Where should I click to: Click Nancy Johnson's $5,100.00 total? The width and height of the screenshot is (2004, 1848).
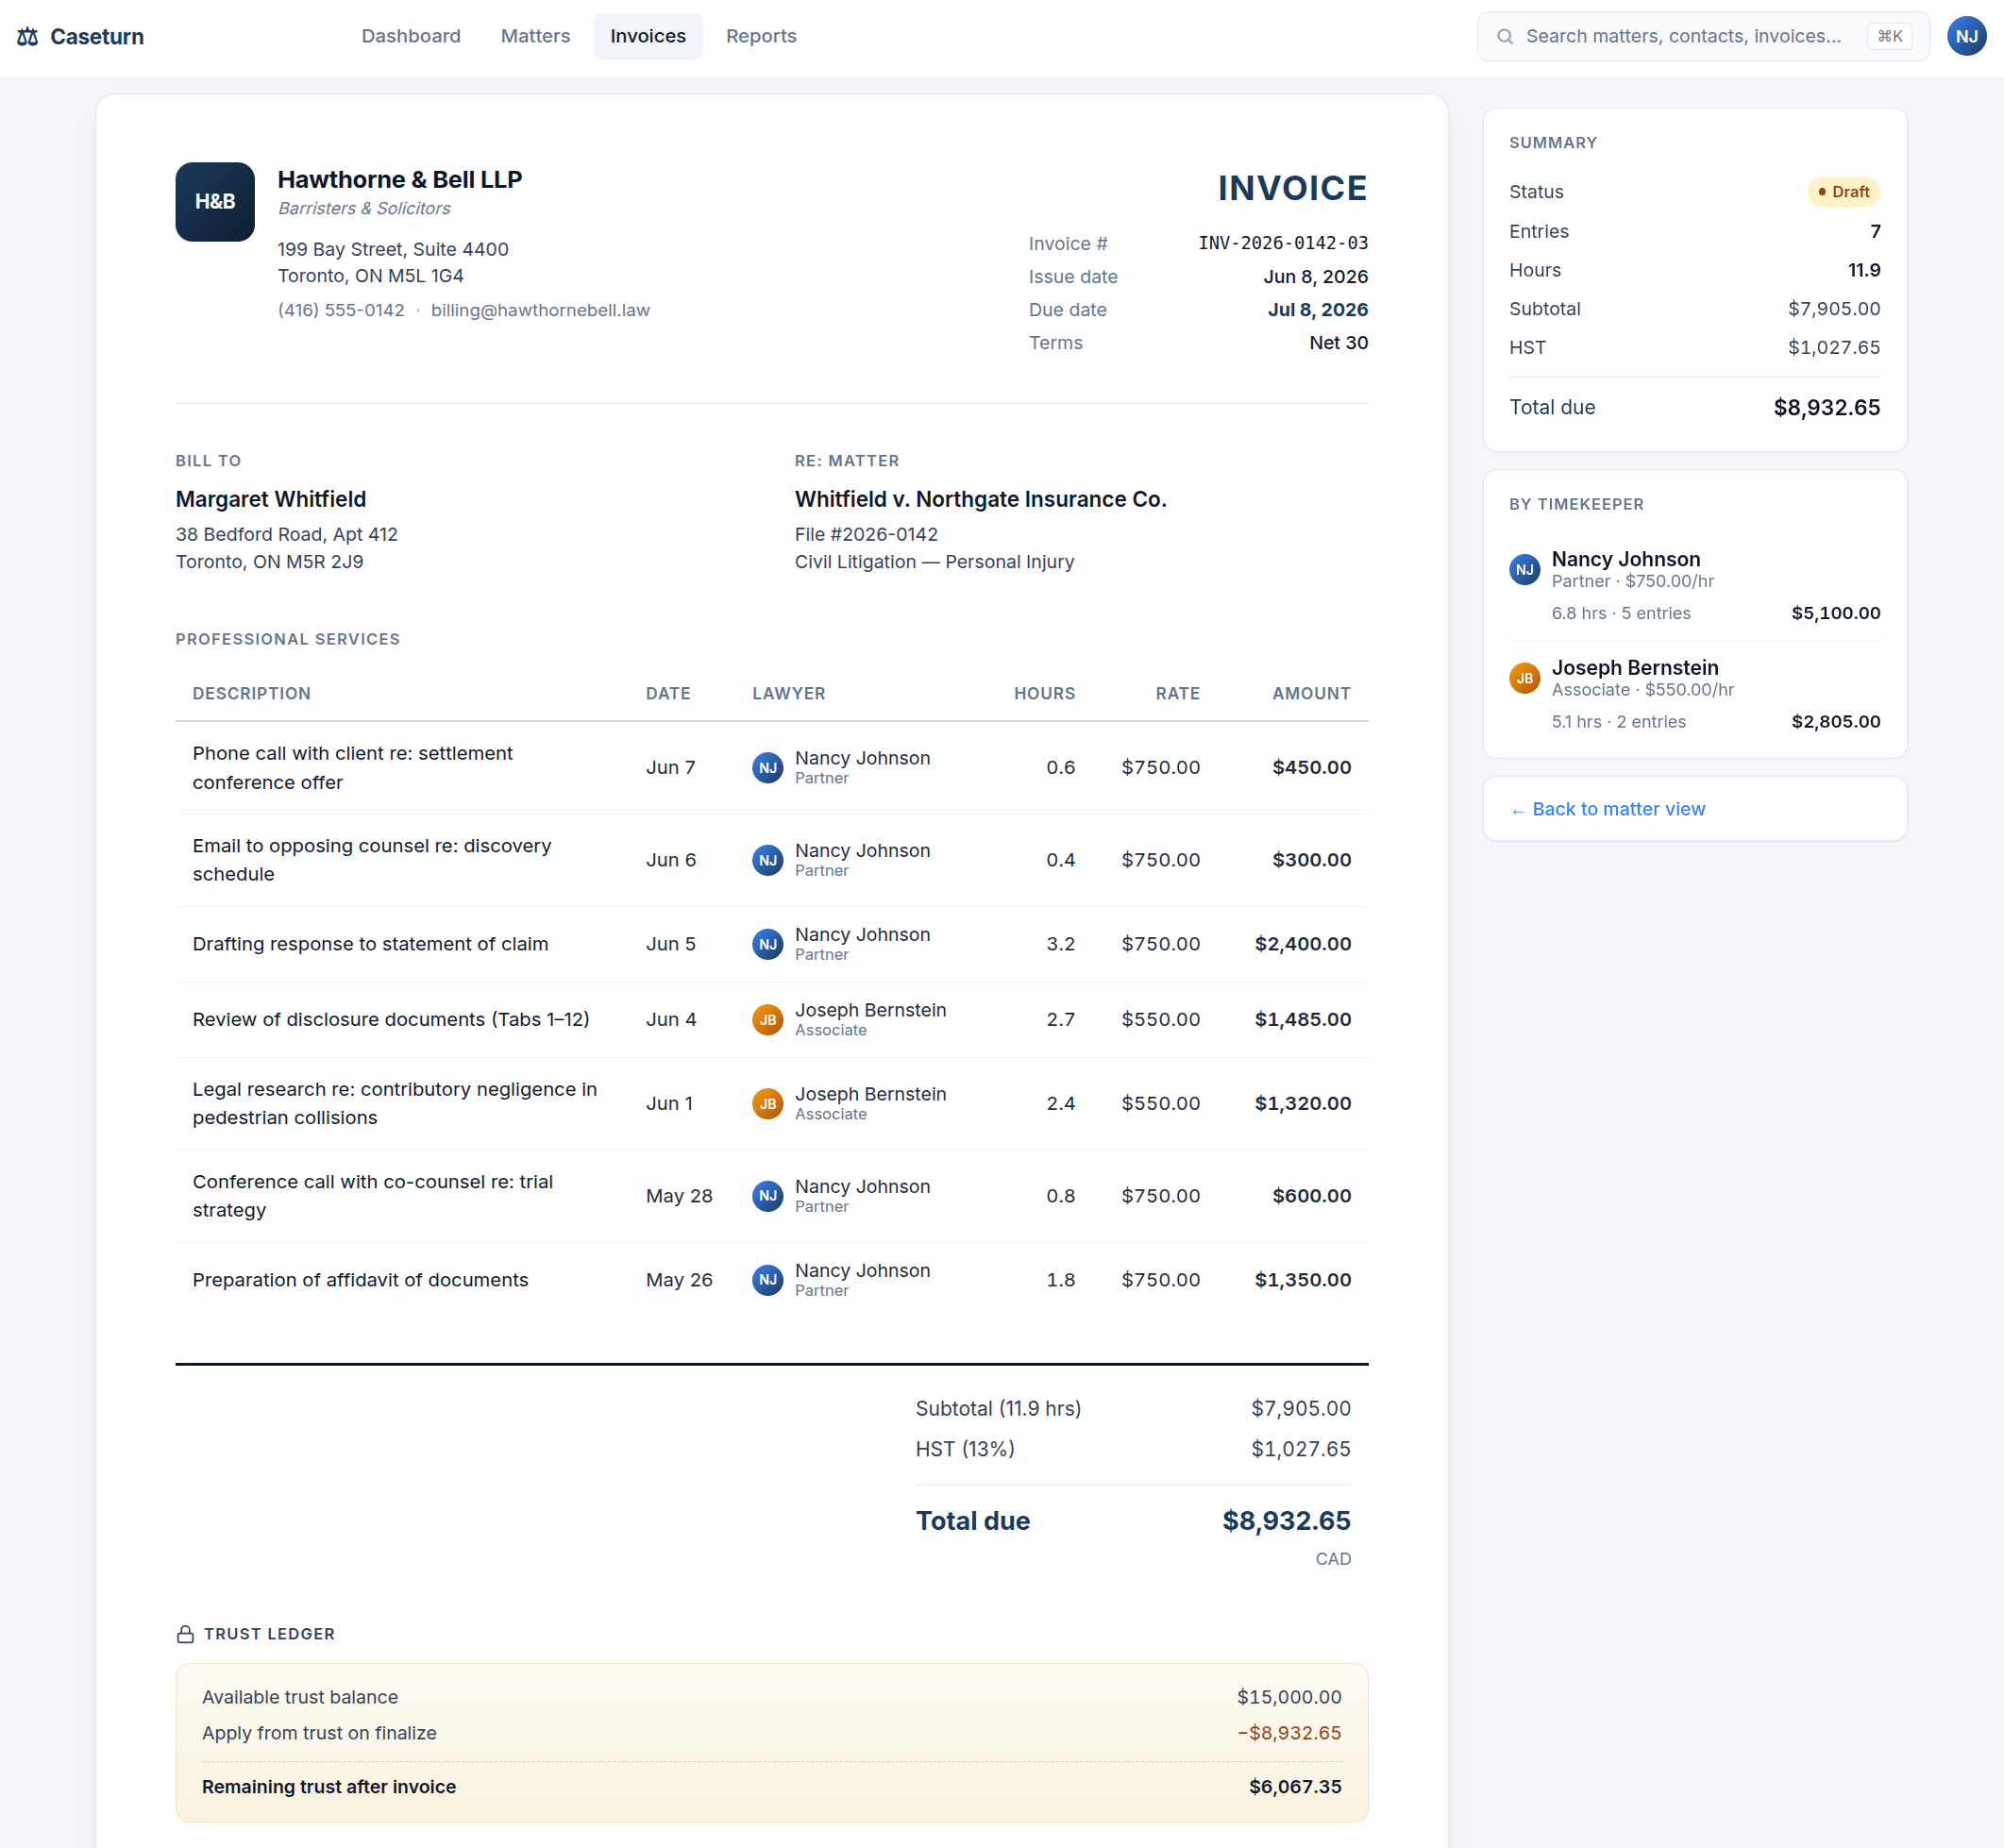(x=1835, y=613)
